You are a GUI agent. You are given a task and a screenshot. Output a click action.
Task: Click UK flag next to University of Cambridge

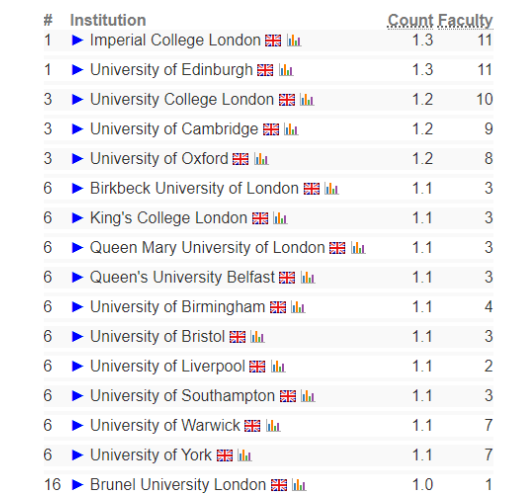[271, 129]
